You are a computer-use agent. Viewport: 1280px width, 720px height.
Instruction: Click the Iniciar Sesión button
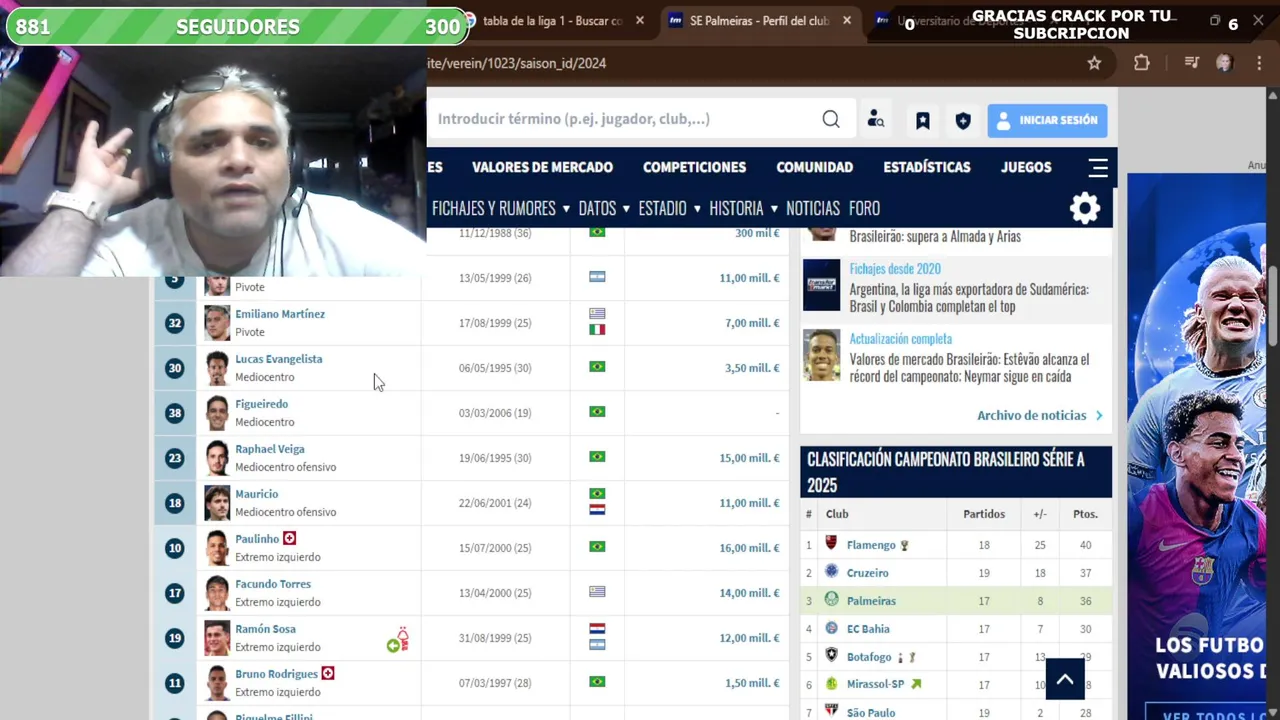click(1047, 120)
